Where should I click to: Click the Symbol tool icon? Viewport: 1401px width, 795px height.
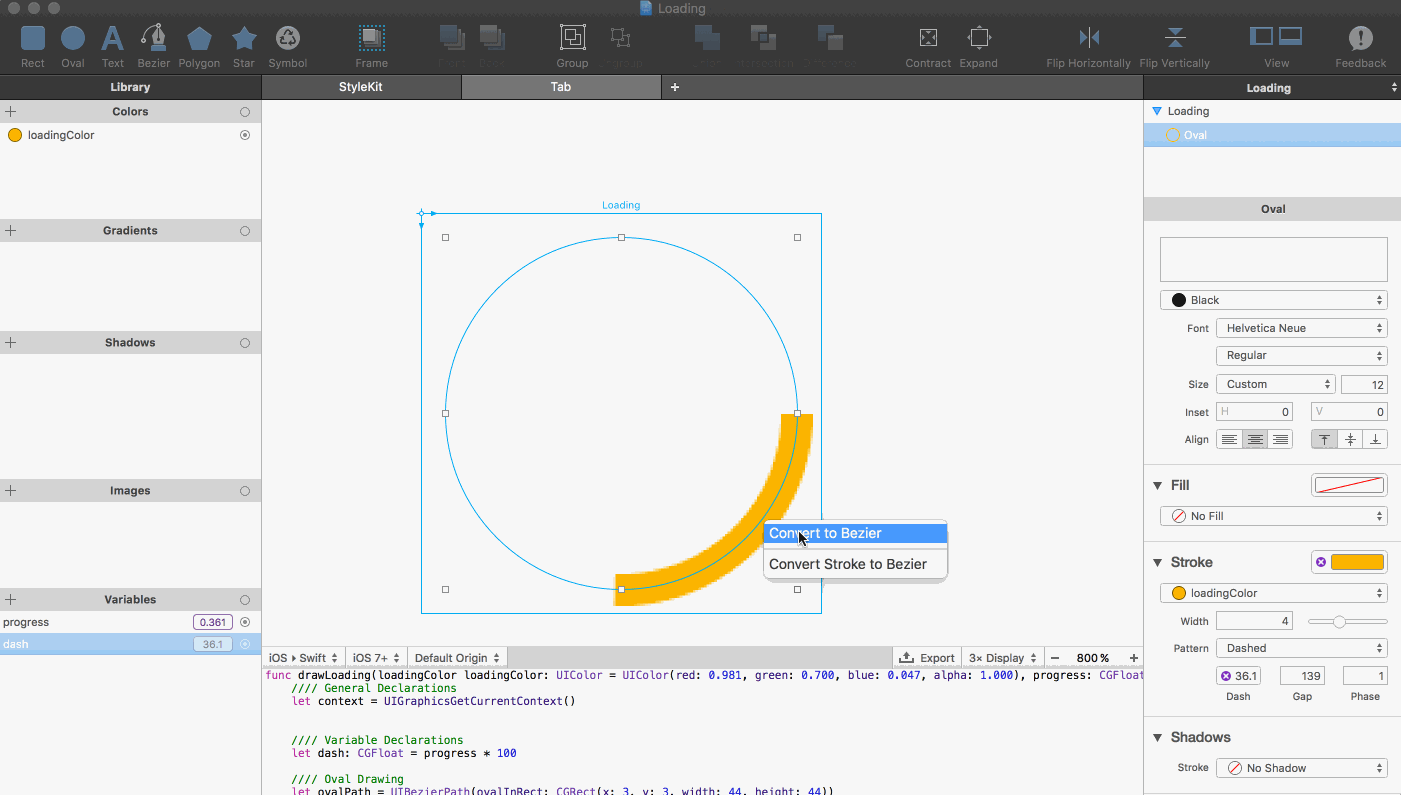(288, 39)
